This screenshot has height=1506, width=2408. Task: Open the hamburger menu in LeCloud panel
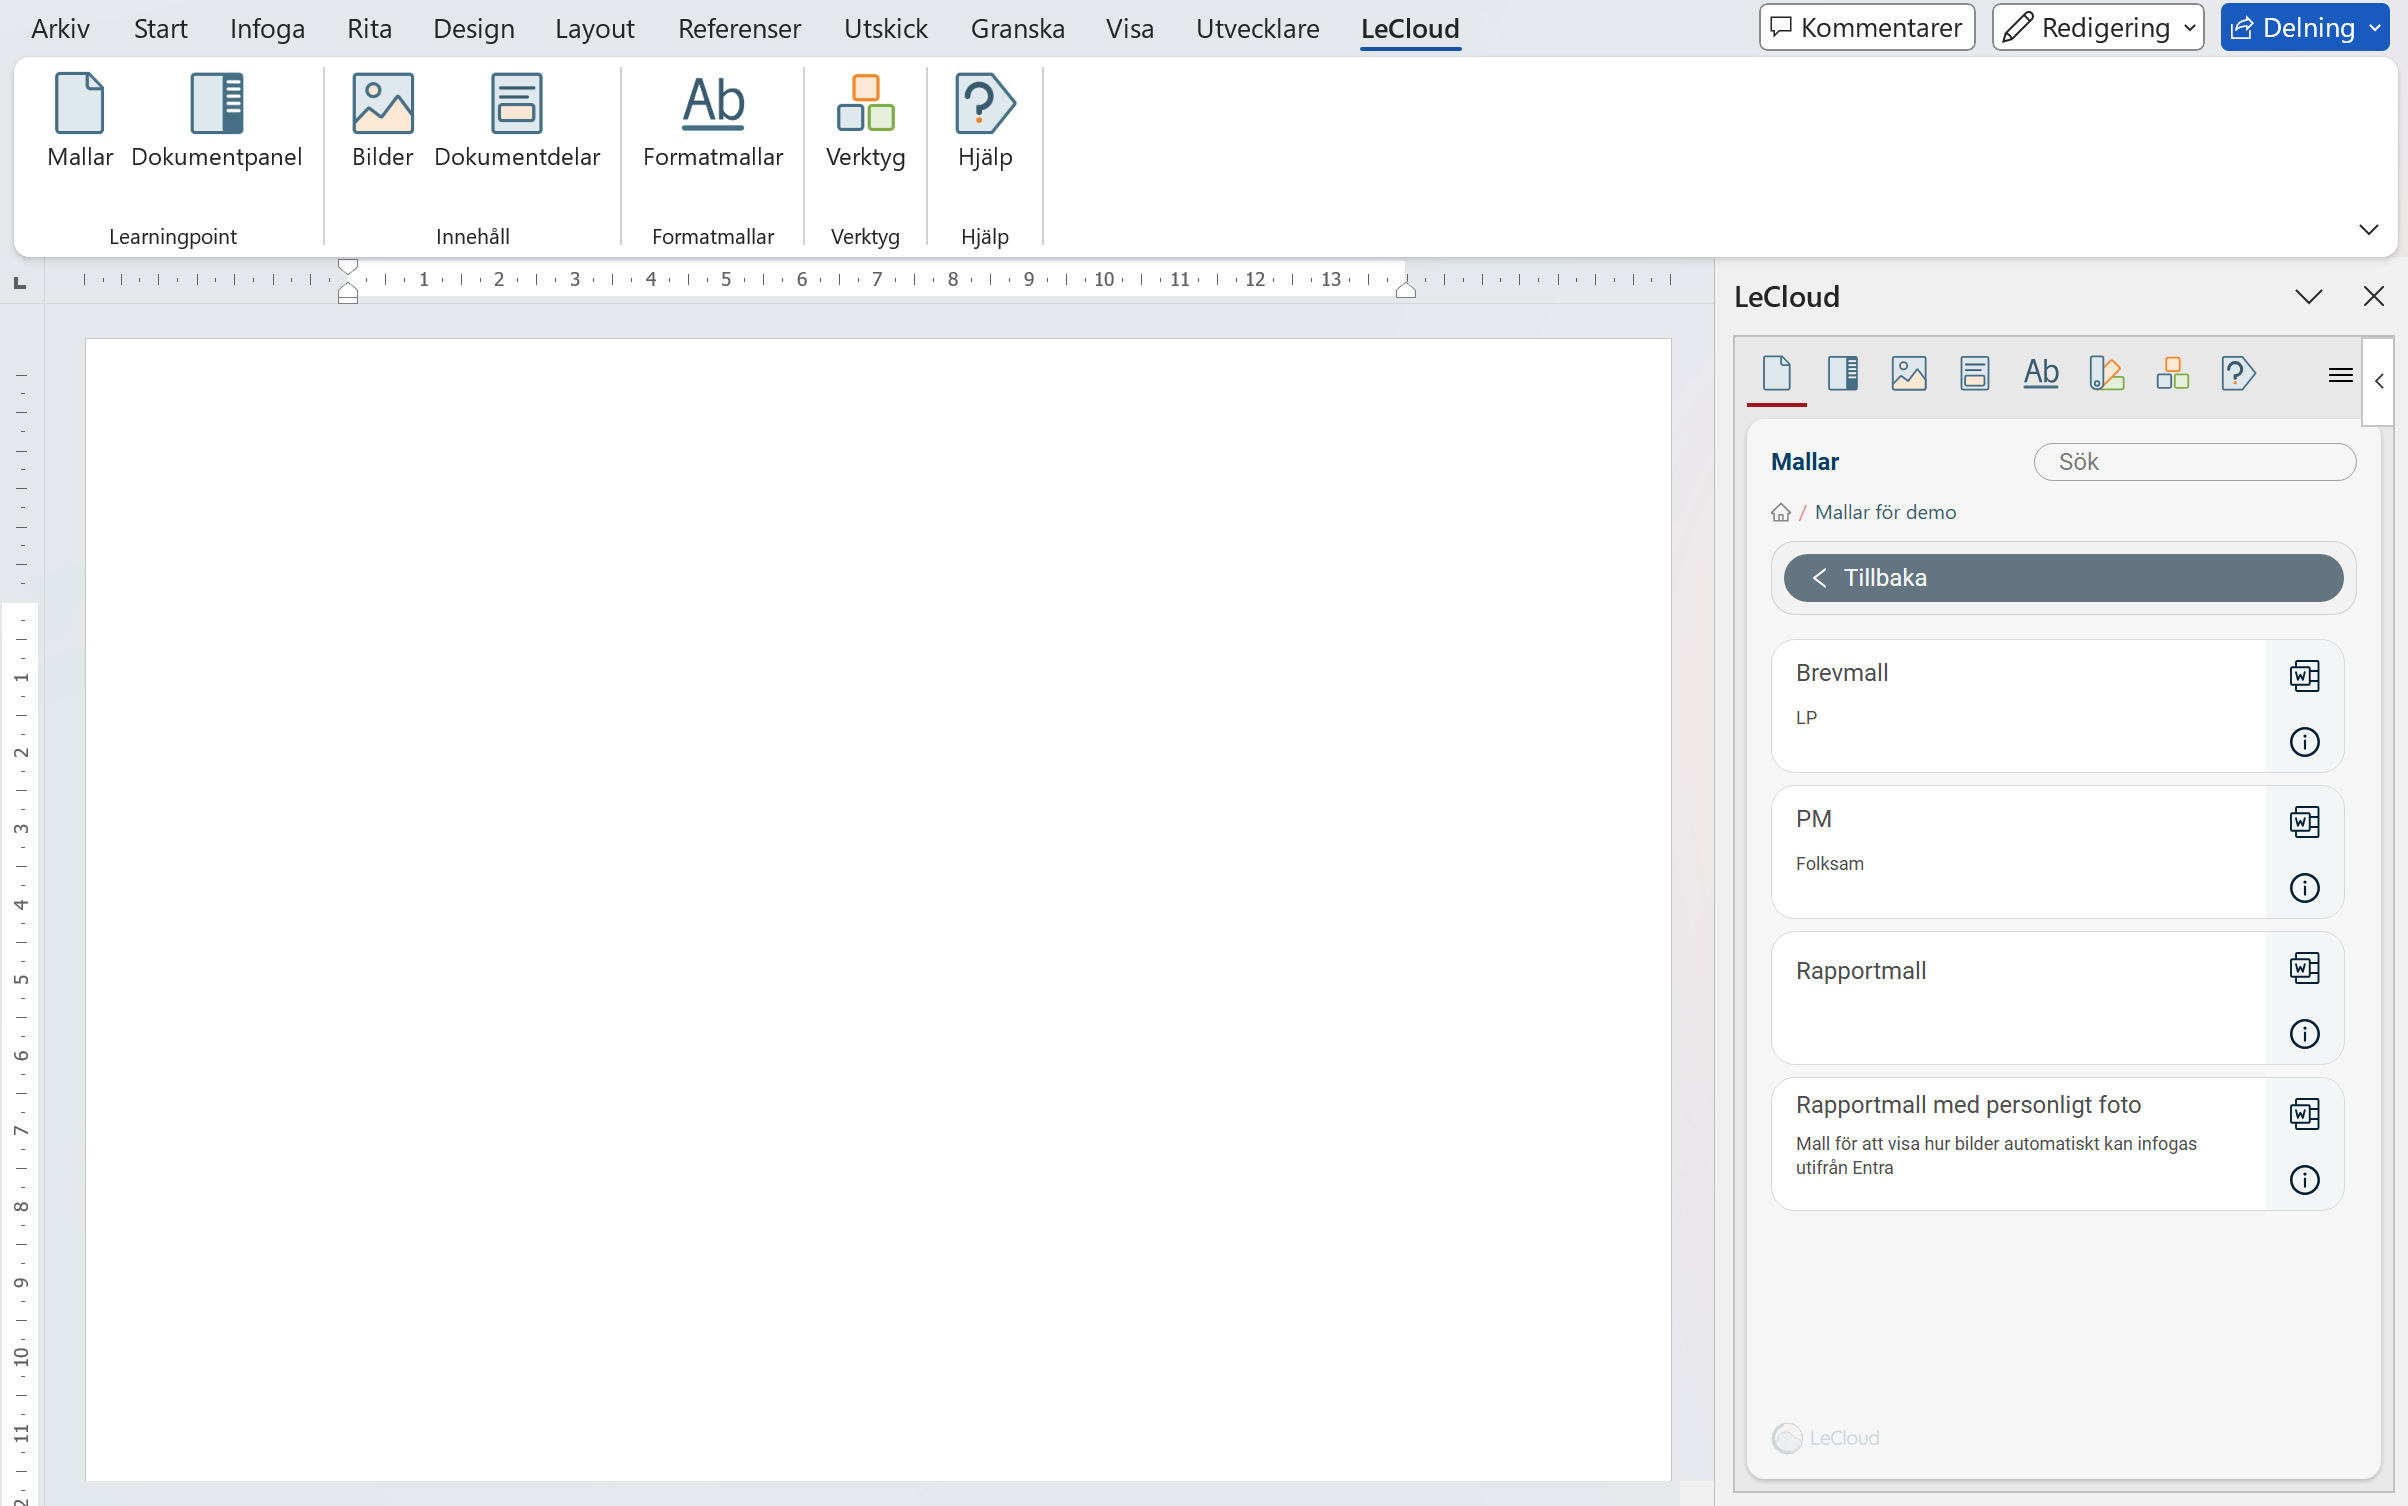click(x=2340, y=375)
